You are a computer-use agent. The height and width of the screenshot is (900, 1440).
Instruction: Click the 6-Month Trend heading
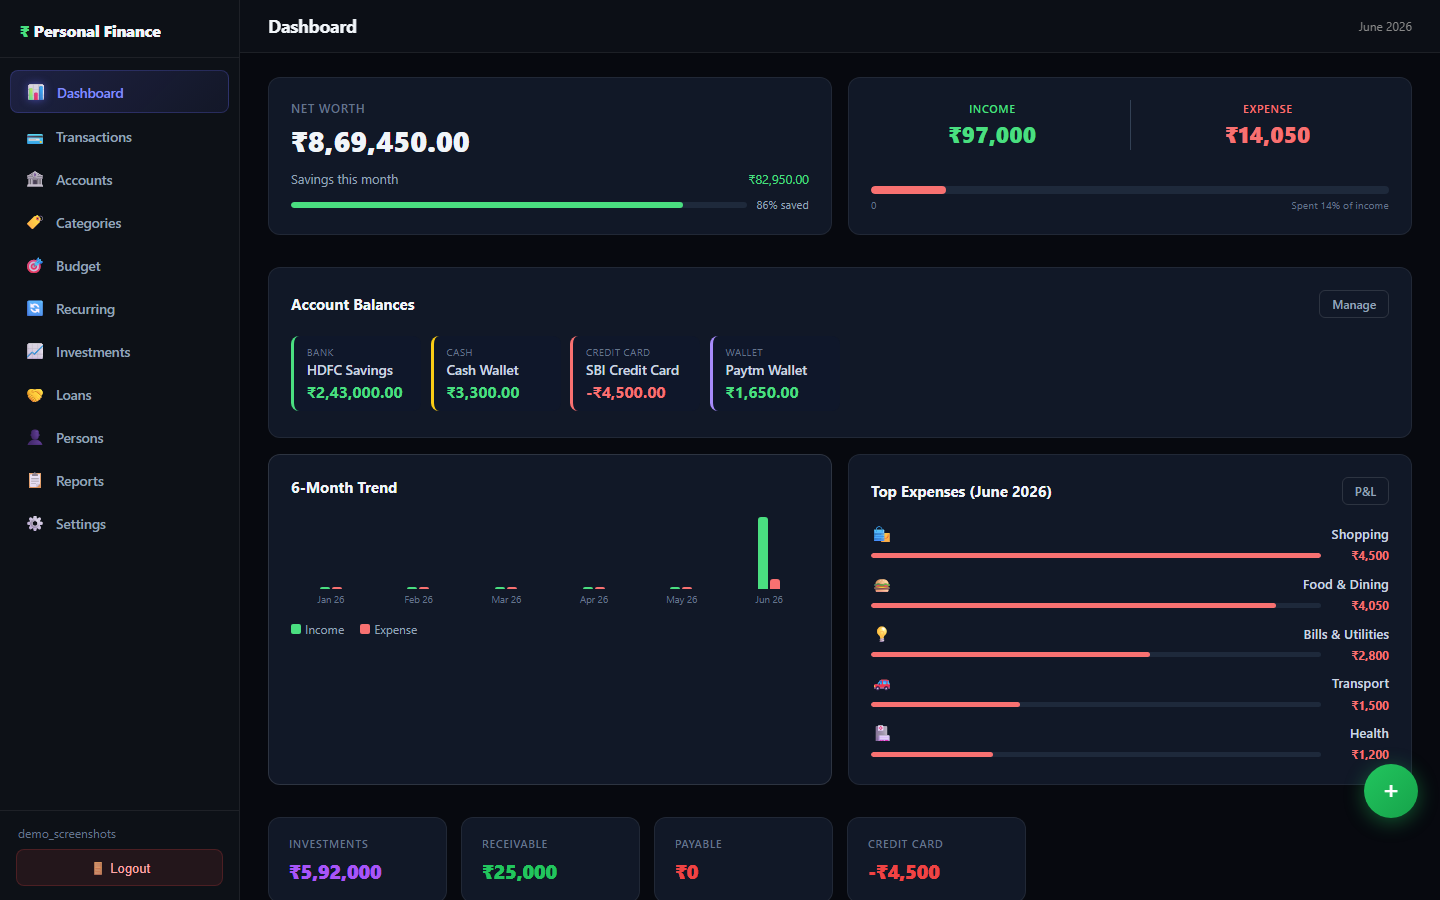(344, 488)
